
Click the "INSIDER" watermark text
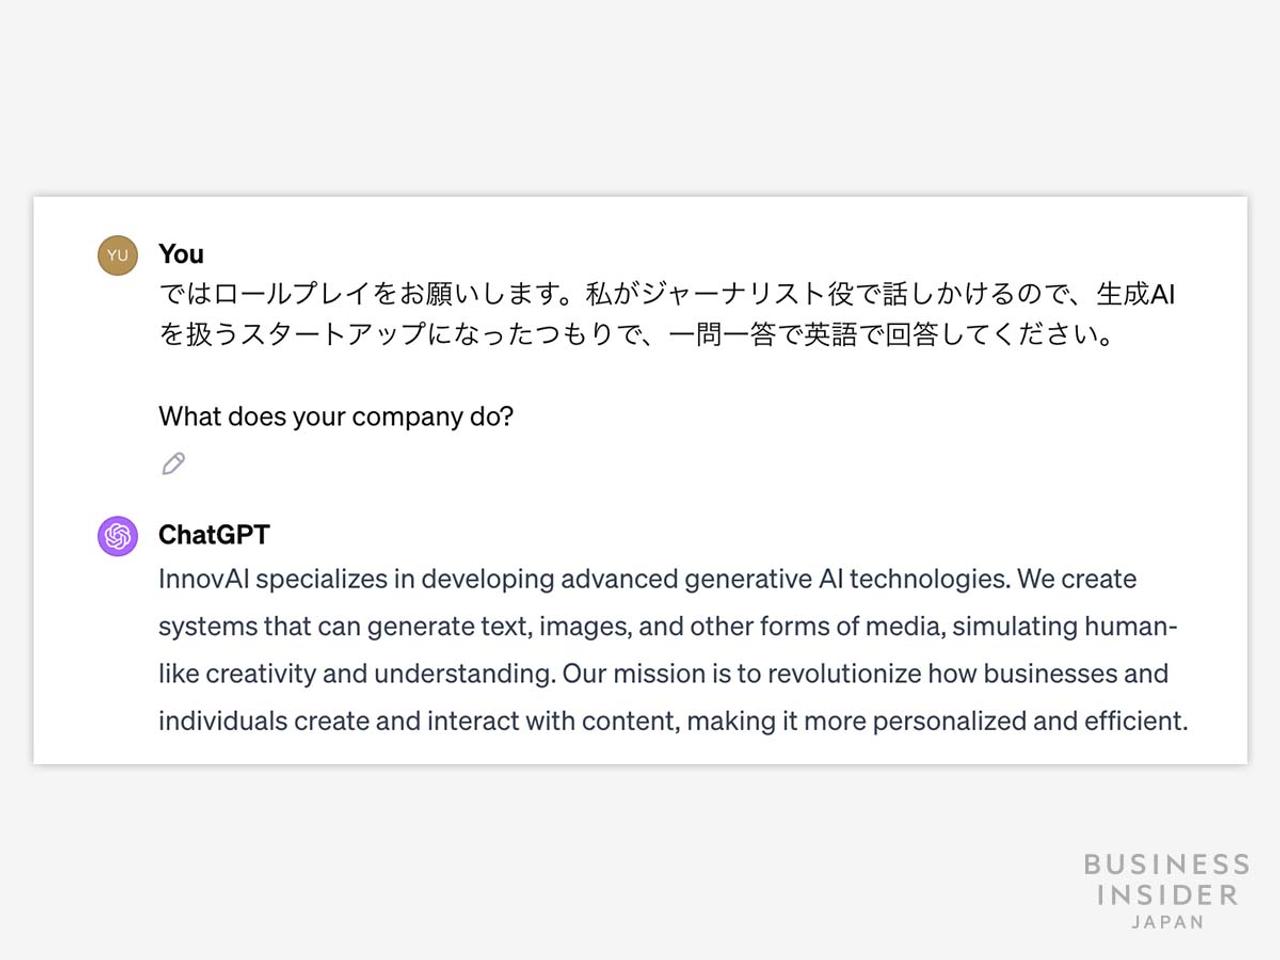pyautogui.click(x=1167, y=895)
